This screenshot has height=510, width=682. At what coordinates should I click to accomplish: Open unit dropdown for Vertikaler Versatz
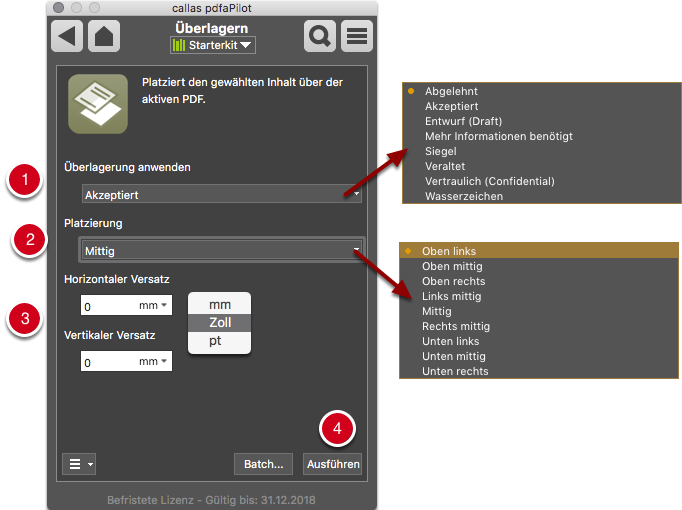154,361
